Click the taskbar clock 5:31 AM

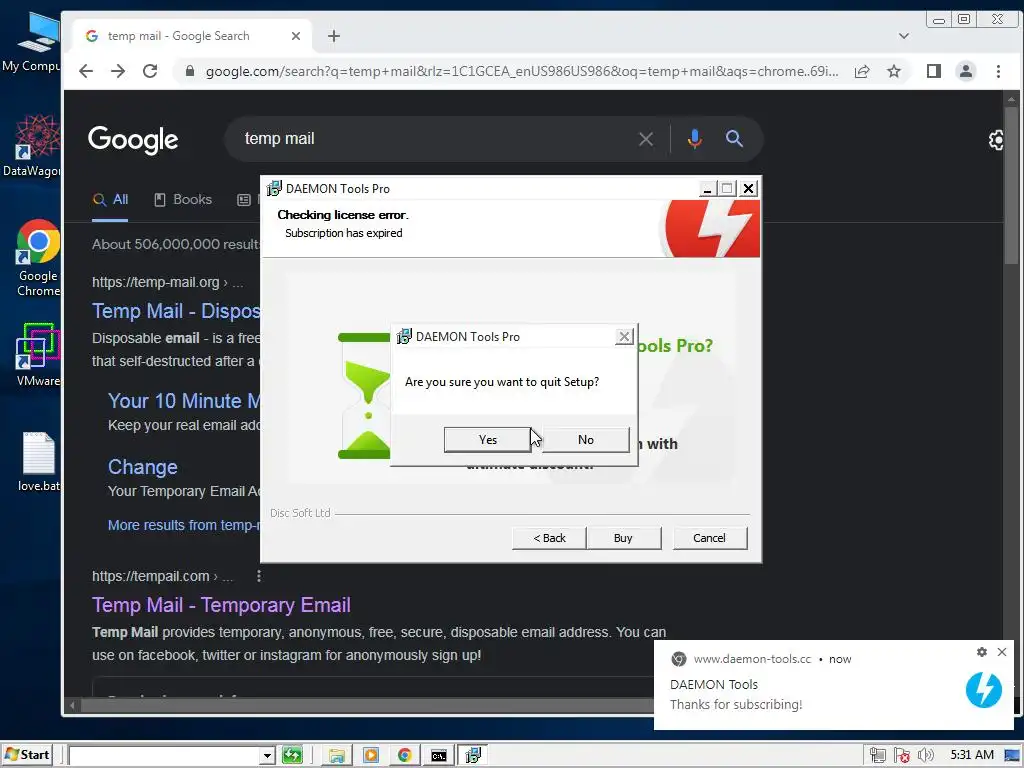tap(971, 755)
